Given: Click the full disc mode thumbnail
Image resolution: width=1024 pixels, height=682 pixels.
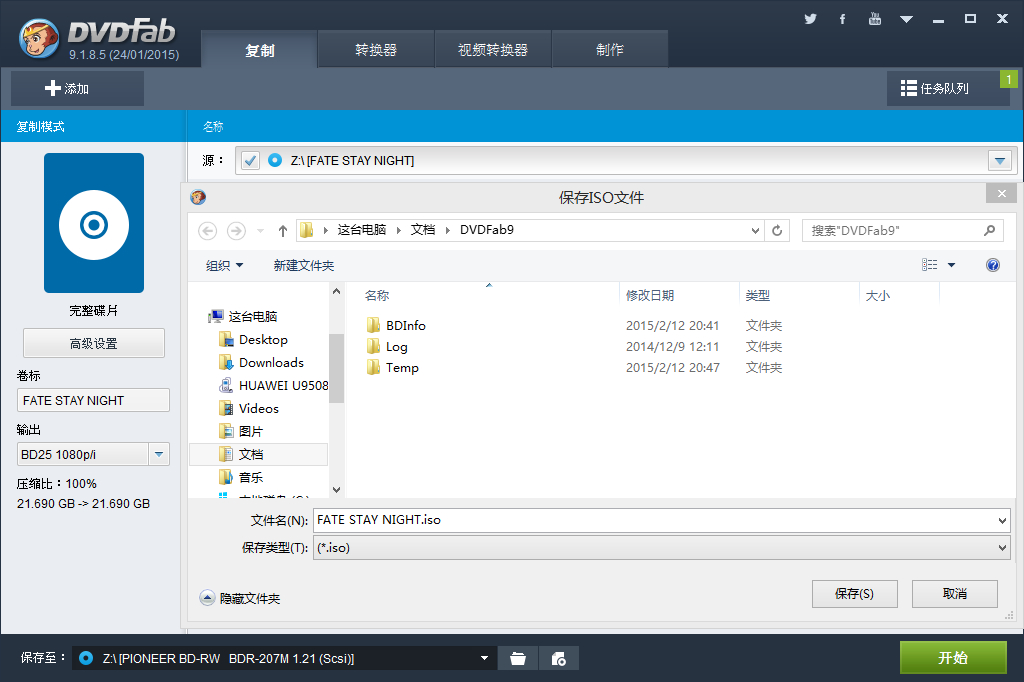Looking at the screenshot, I should coord(94,223).
